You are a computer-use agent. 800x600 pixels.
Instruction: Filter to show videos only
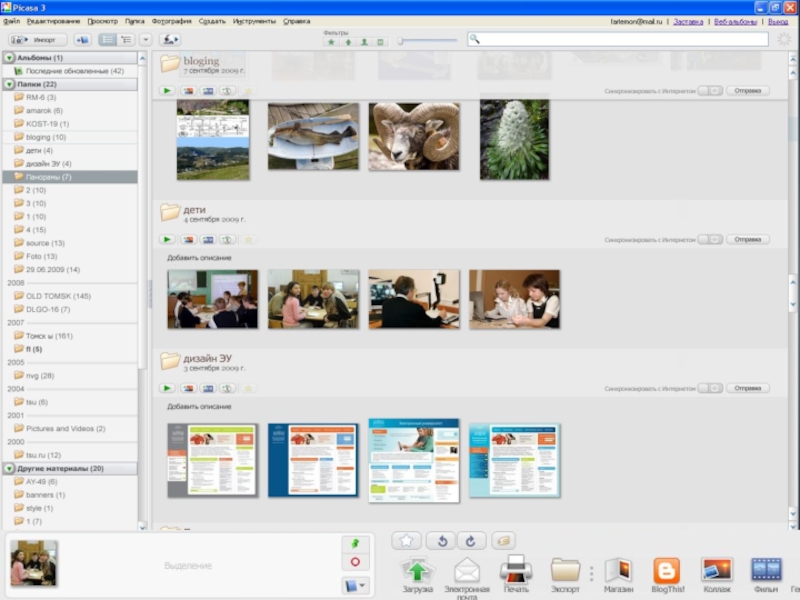[381, 42]
